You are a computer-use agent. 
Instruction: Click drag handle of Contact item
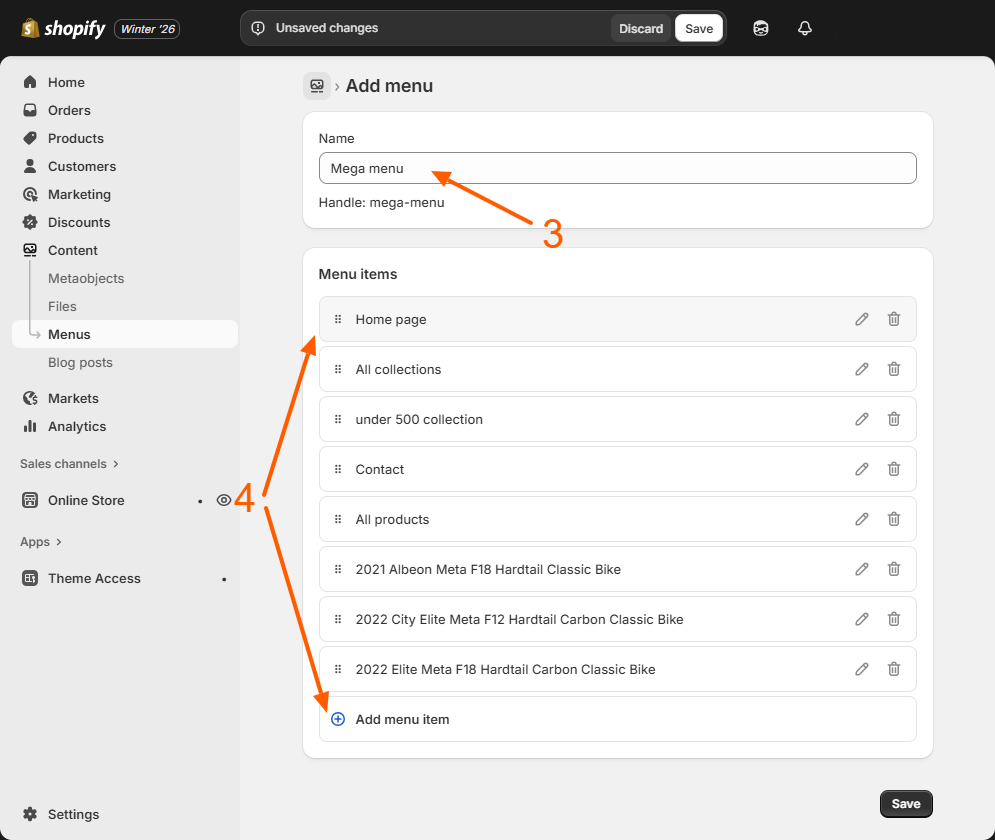(x=338, y=469)
